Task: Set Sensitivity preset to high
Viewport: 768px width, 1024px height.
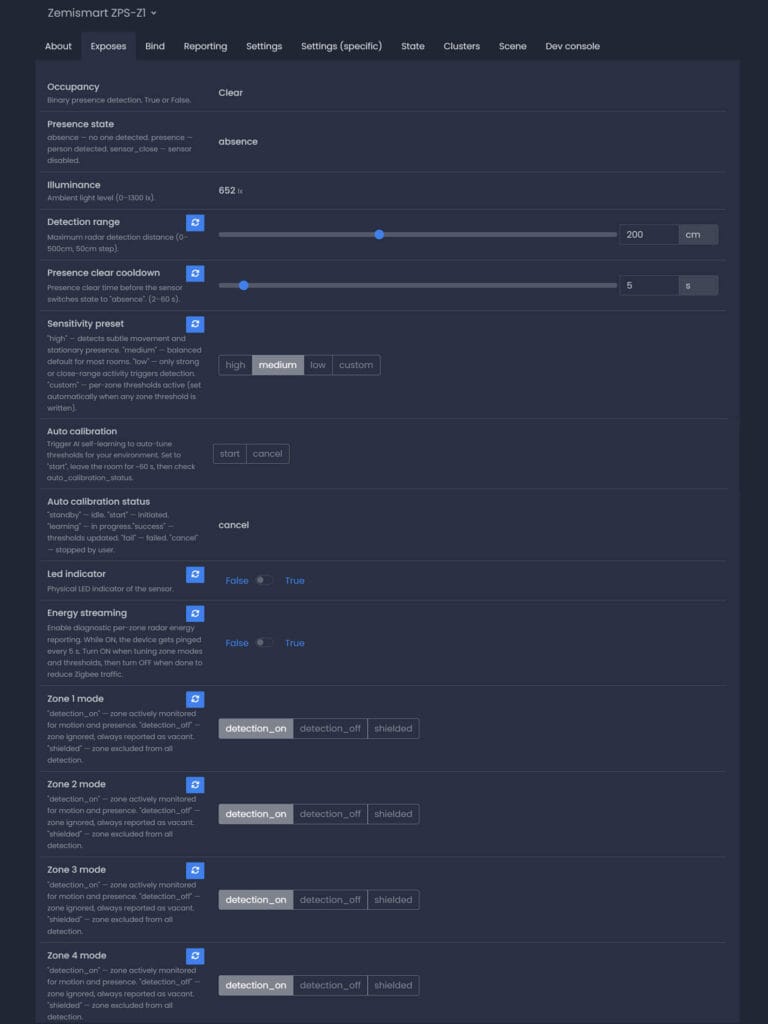Action: point(235,365)
